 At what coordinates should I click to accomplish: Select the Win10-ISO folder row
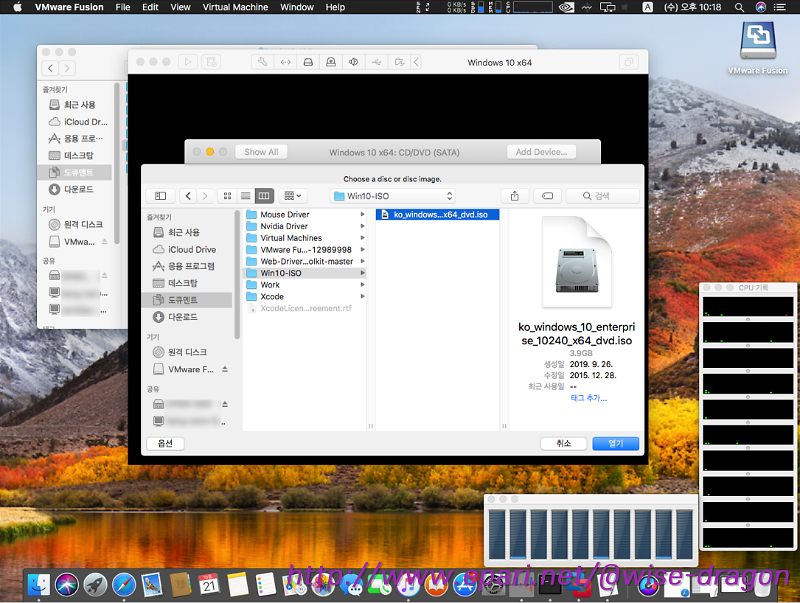[x=305, y=273]
